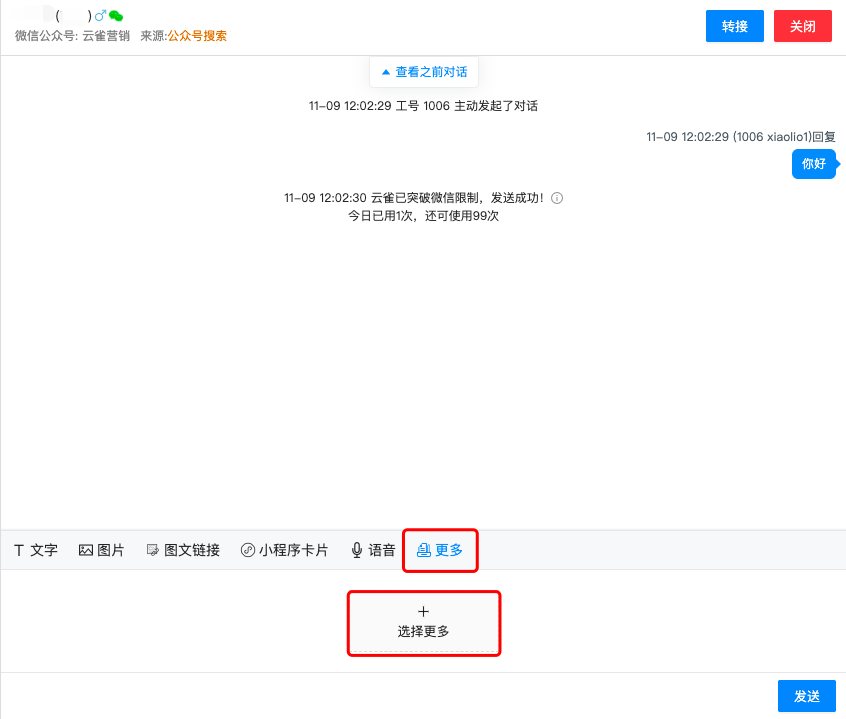
Task: Expand 查看之前对话 to load earlier conversation
Action: pos(423,71)
